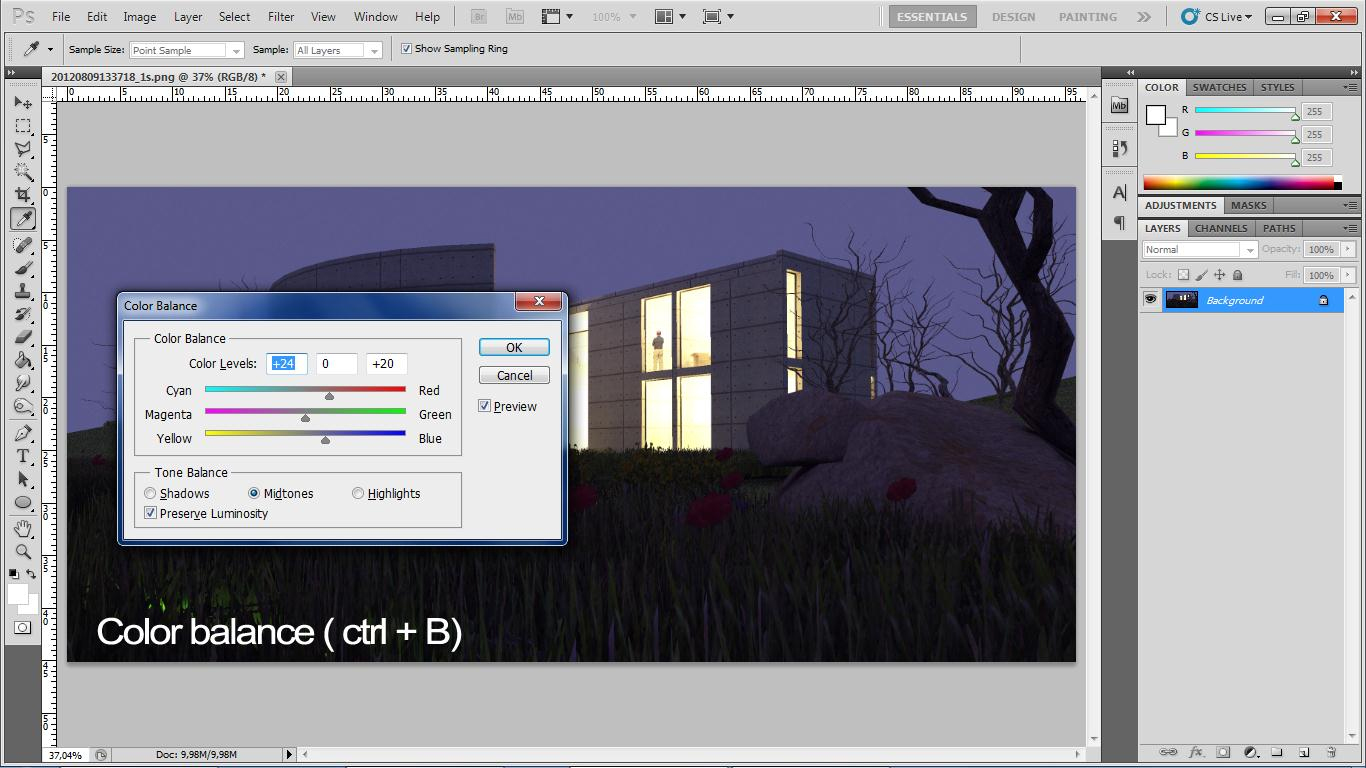Select the Type tool
This screenshot has width=1366, height=768.
click(23, 456)
